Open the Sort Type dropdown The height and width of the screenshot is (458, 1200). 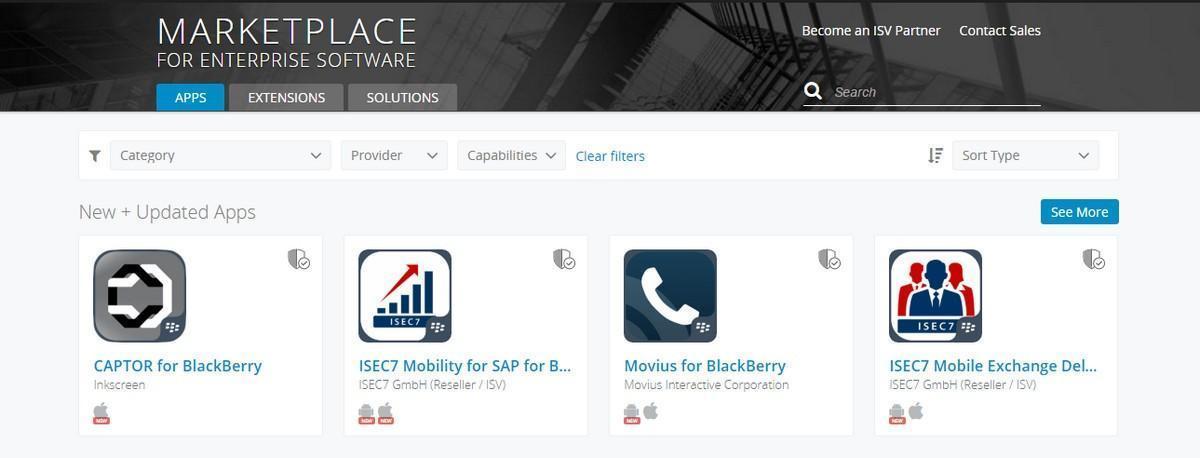pyautogui.click(x=1025, y=156)
